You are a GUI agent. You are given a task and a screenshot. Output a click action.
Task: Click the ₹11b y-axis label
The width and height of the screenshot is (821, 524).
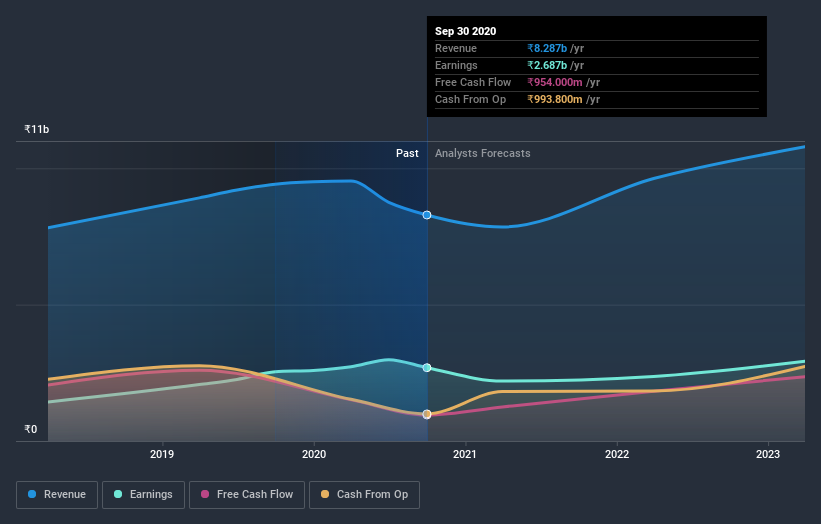[x=37, y=129]
